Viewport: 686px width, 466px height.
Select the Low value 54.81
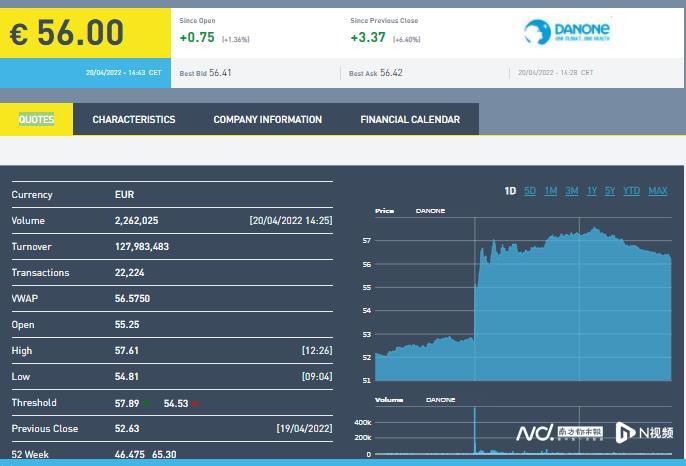(126, 376)
